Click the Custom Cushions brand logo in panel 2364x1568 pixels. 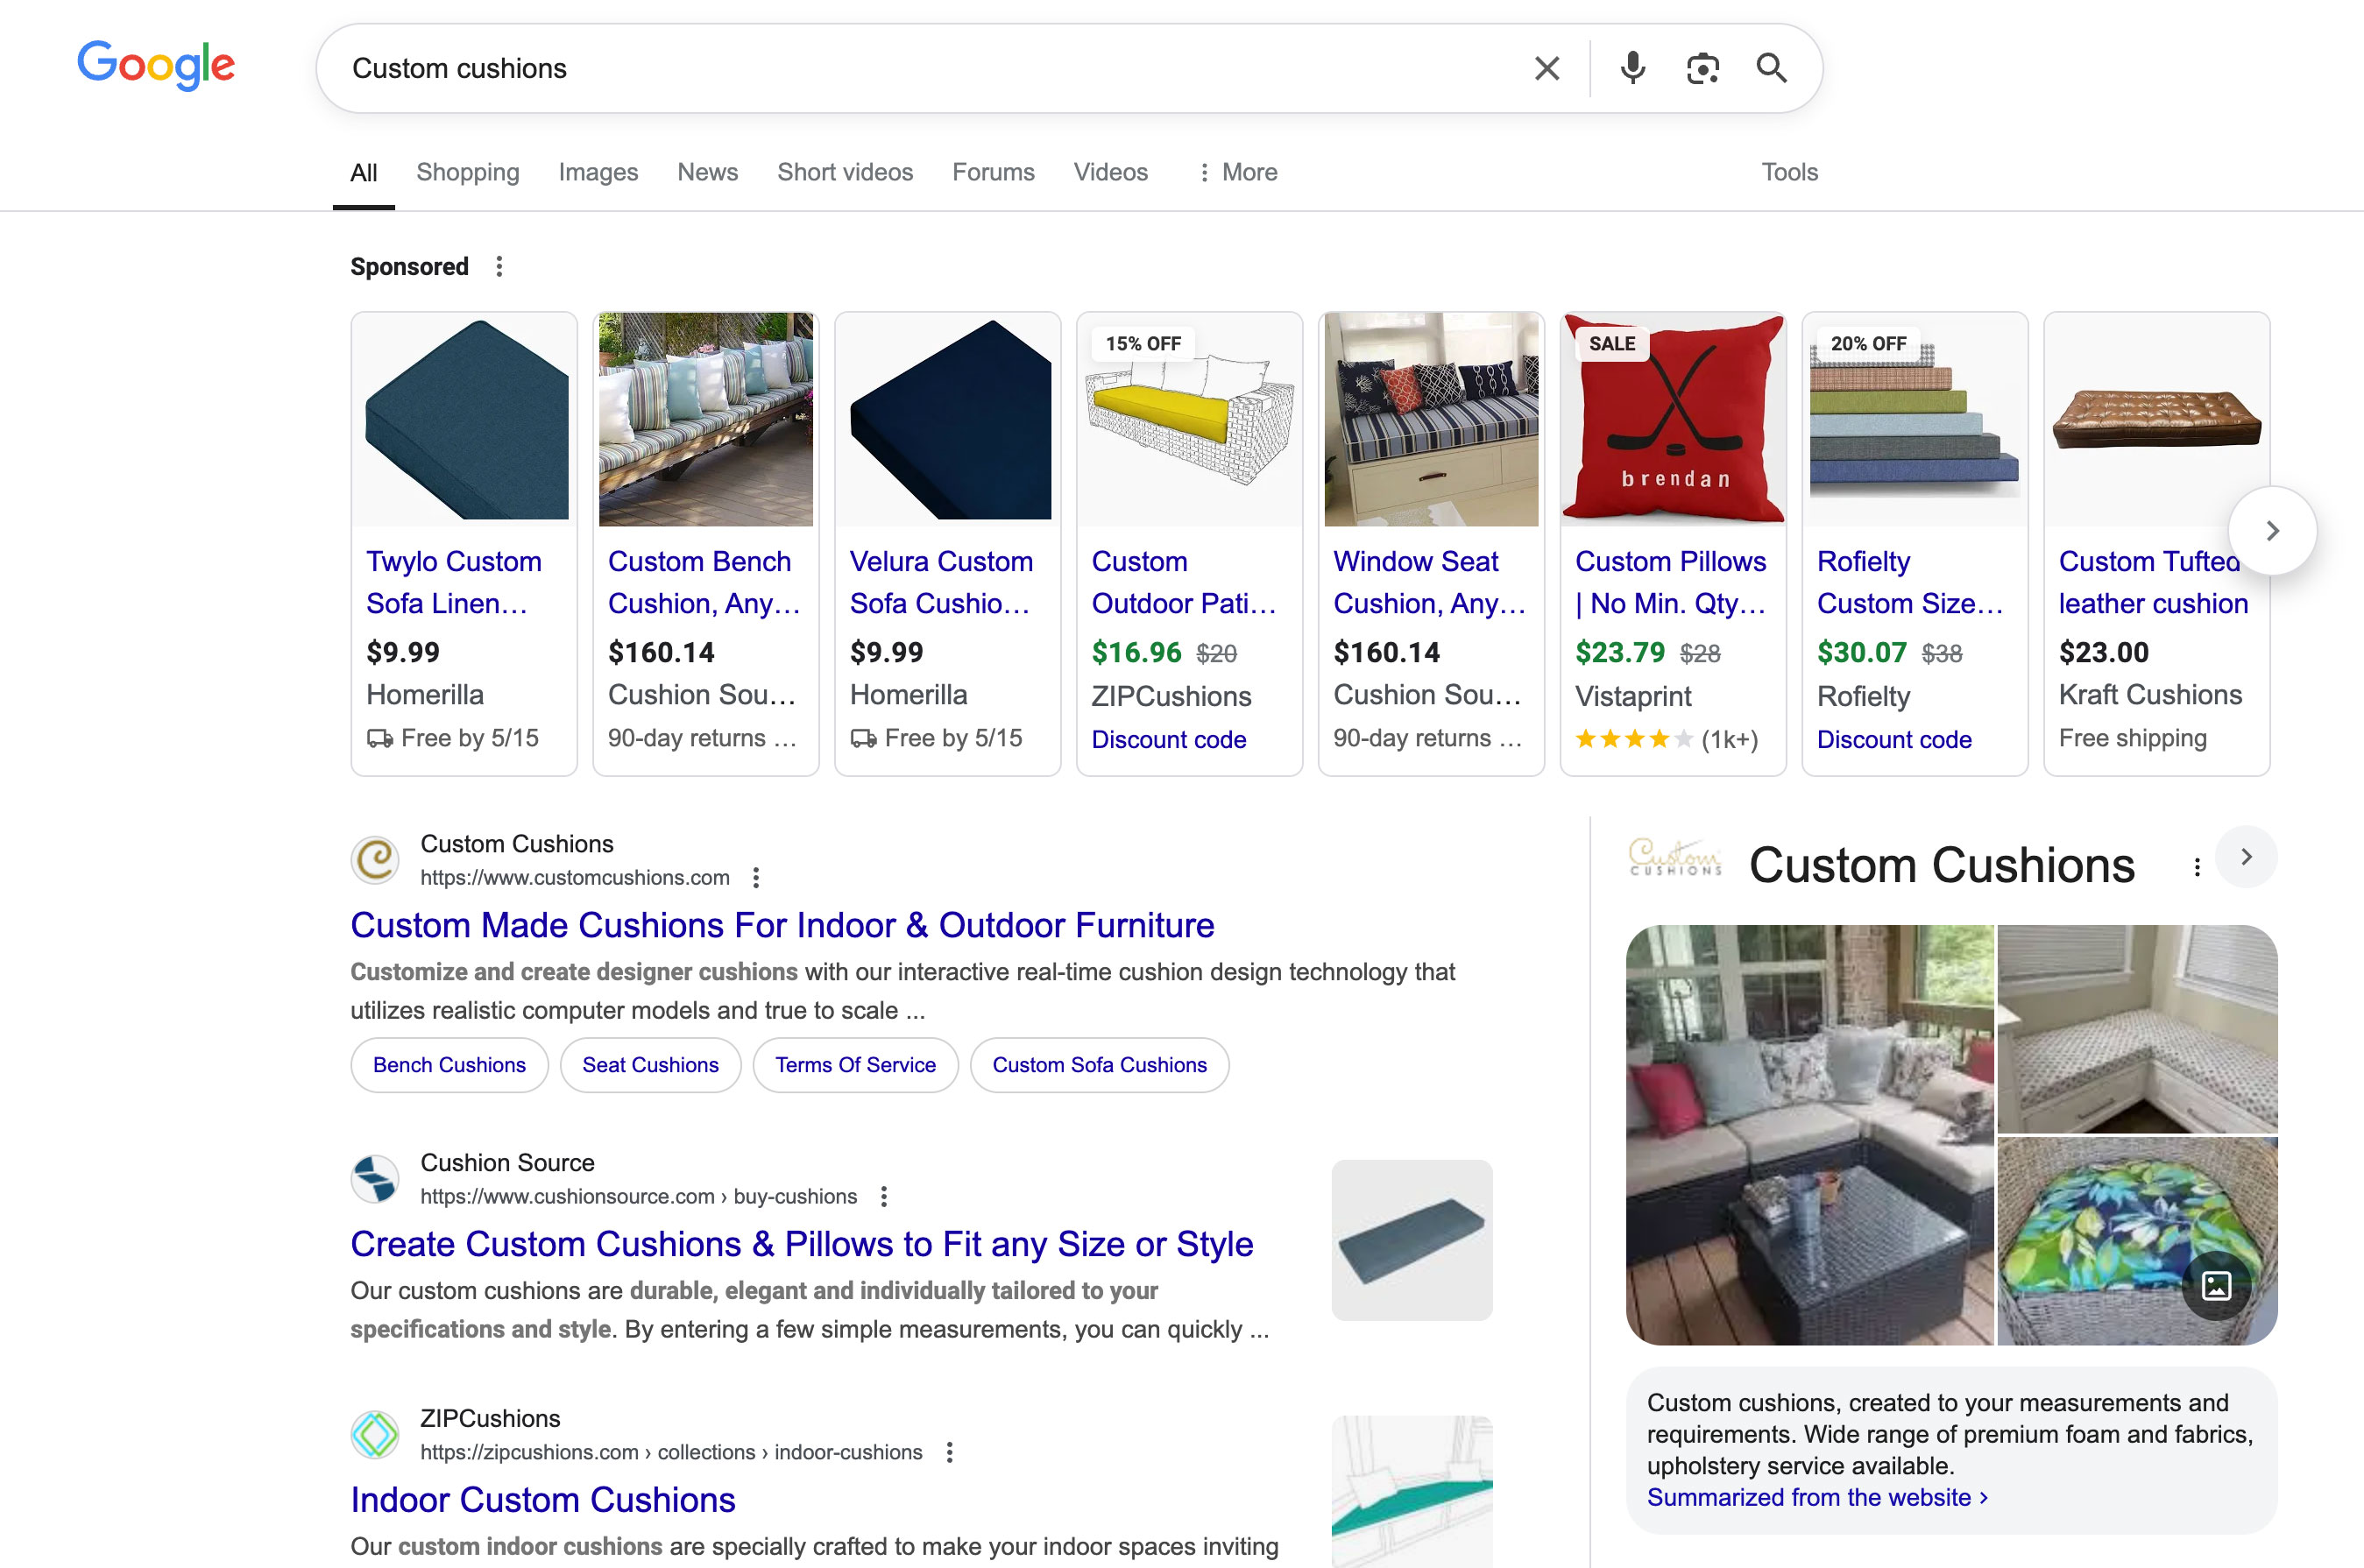click(1675, 858)
